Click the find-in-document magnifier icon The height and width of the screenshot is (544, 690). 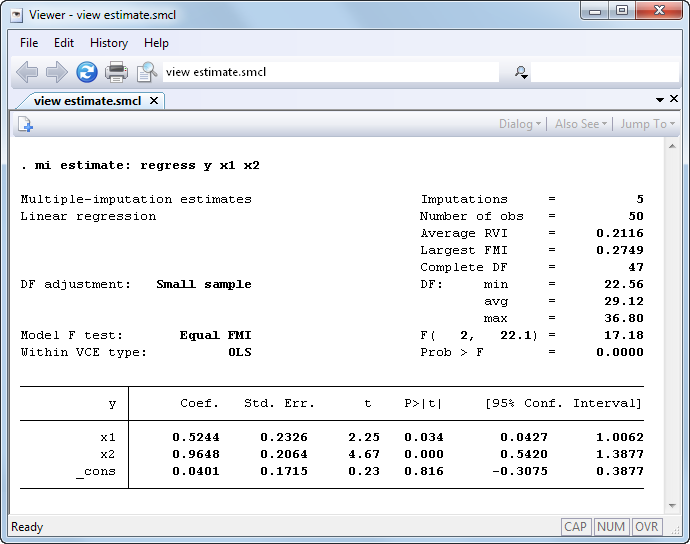[x=147, y=72]
